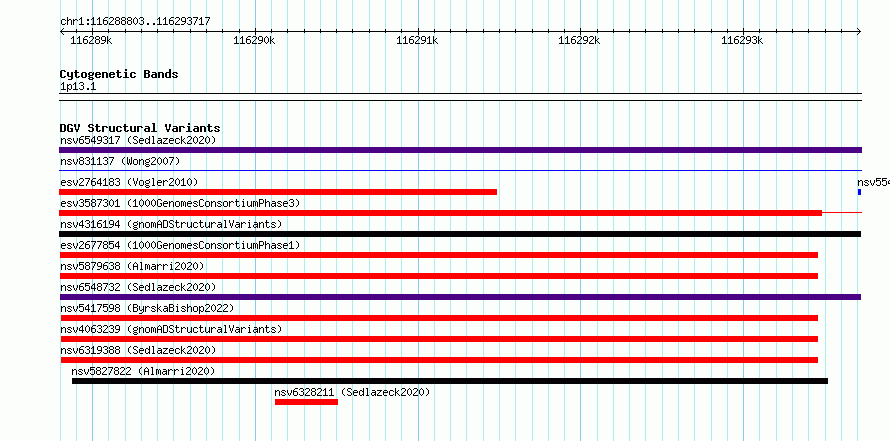Open nsv6328211 (Sedlazeck2020) label

(x=352, y=392)
